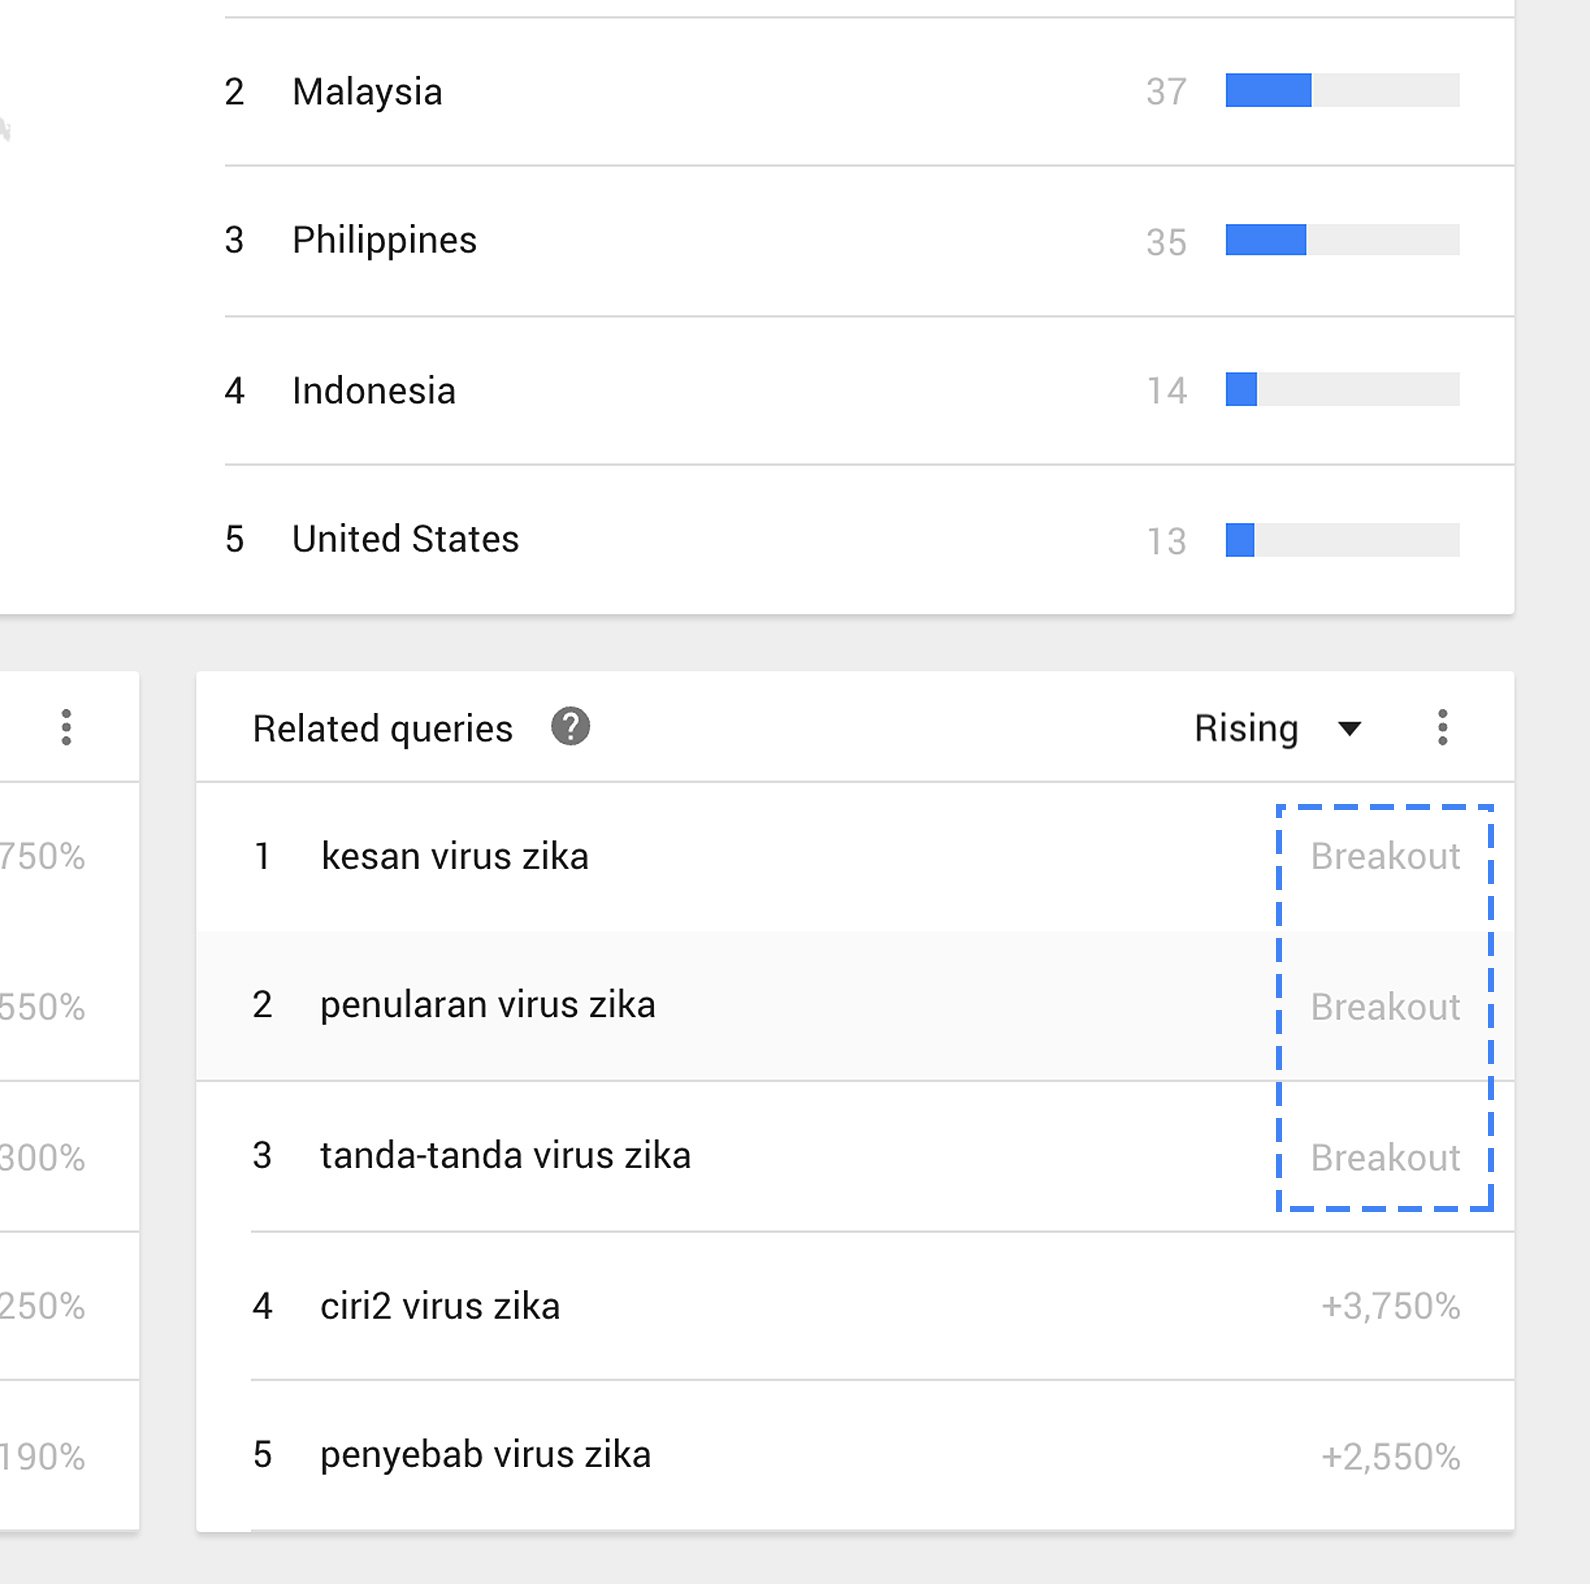Viewport: 1590px width, 1594px height.
Task: Click Indonesia's interest bar
Action: tap(1241, 389)
